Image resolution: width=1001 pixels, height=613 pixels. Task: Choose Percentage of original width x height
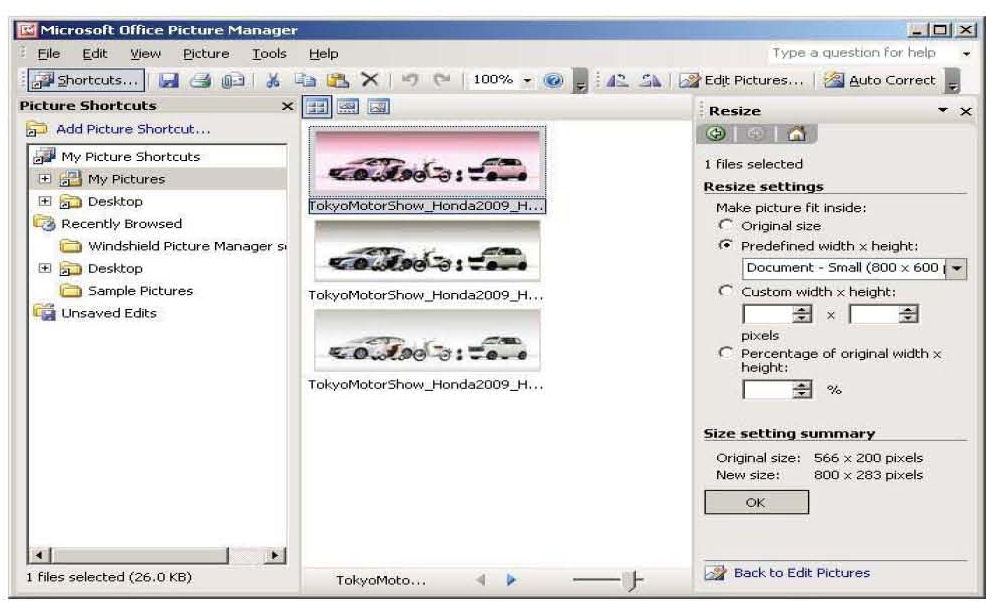click(x=726, y=354)
